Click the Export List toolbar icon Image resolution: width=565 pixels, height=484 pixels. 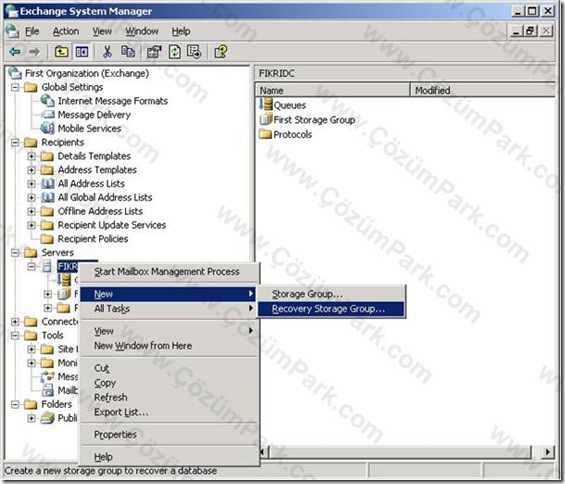click(195, 52)
